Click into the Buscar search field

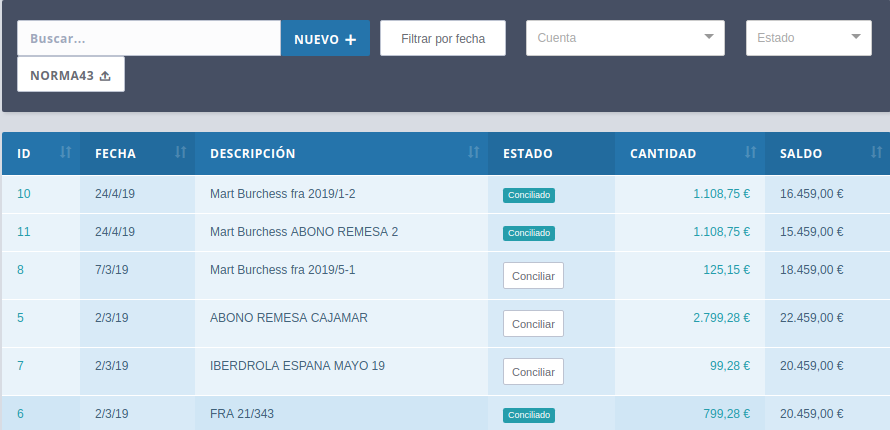click(x=149, y=39)
